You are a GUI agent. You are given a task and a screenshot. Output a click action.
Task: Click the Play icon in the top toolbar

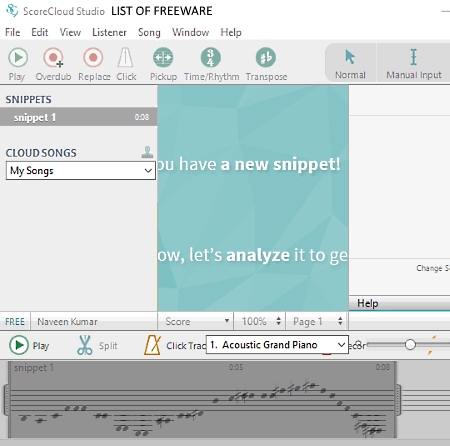point(18,58)
